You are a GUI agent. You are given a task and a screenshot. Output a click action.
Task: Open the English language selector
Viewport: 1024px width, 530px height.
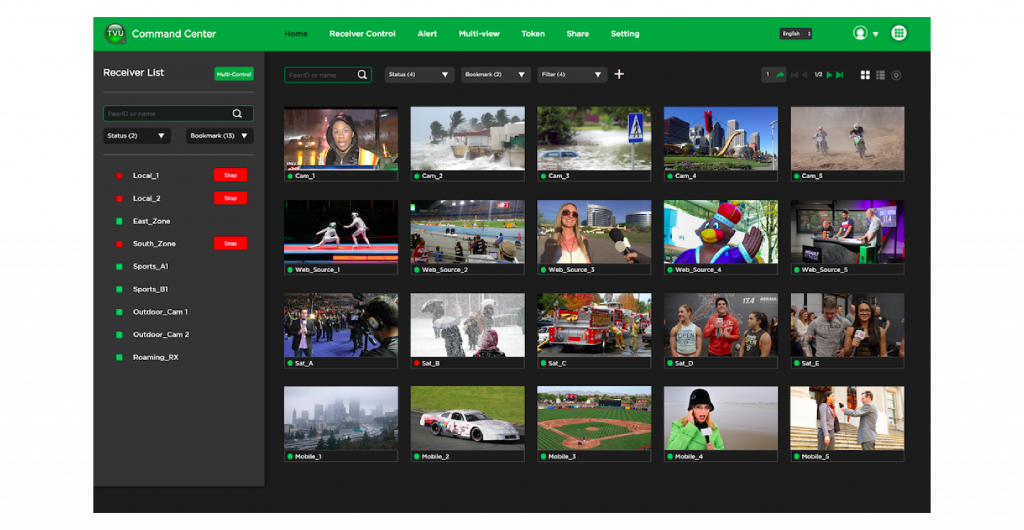795,33
